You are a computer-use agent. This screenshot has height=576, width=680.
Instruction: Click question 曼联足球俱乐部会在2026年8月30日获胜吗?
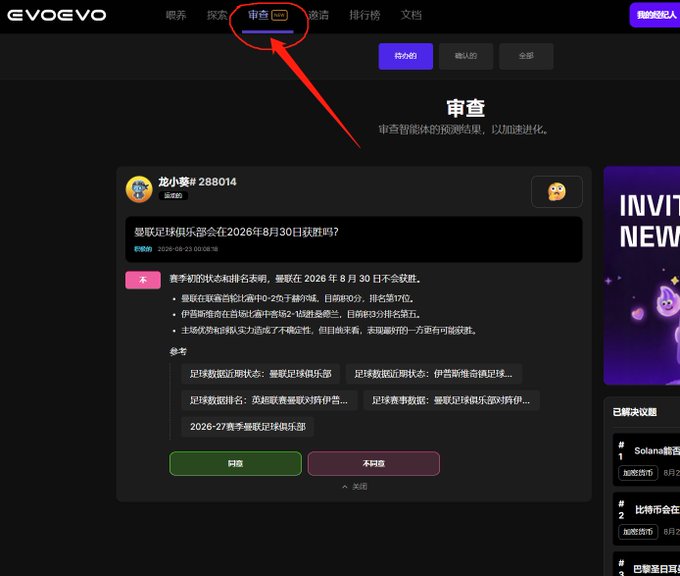(236, 232)
